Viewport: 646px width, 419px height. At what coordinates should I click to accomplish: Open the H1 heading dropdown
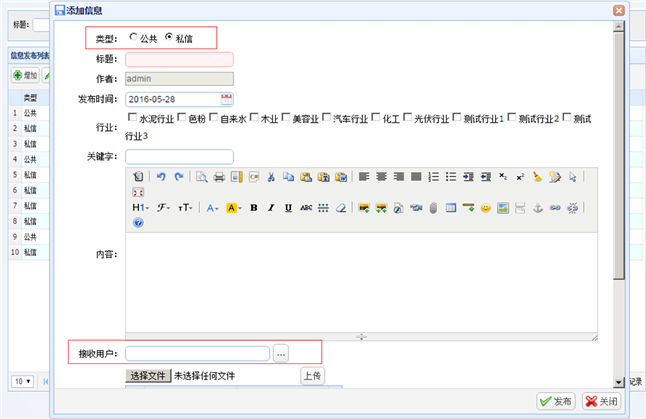pyautogui.click(x=140, y=208)
